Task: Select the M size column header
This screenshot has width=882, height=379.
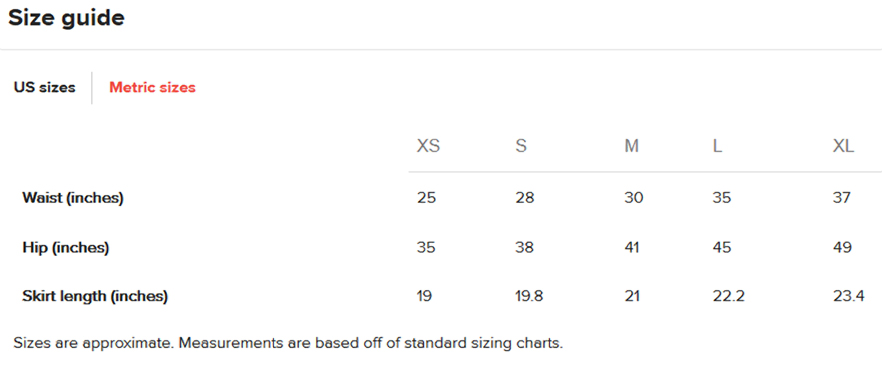Action: pos(631,146)
